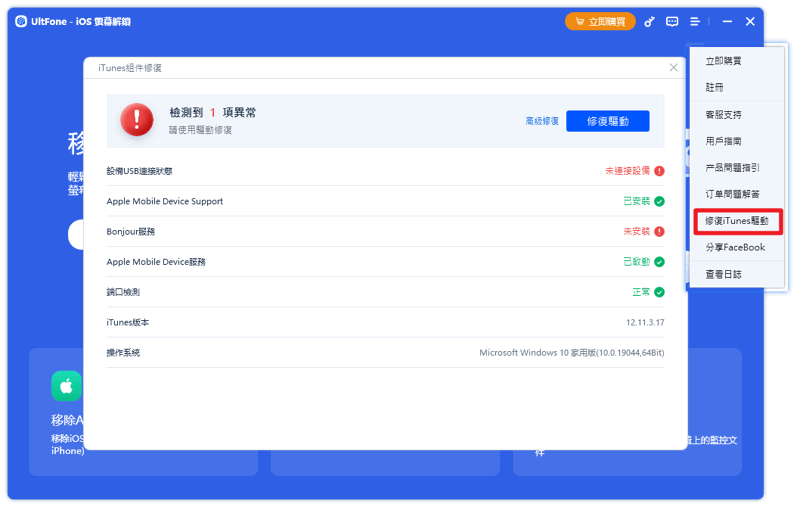Image resolution: width=800 pixels, height=507 pixels.
Task: Select 修復iTunes驅動 from the menu
Action: tap(737, 221)
